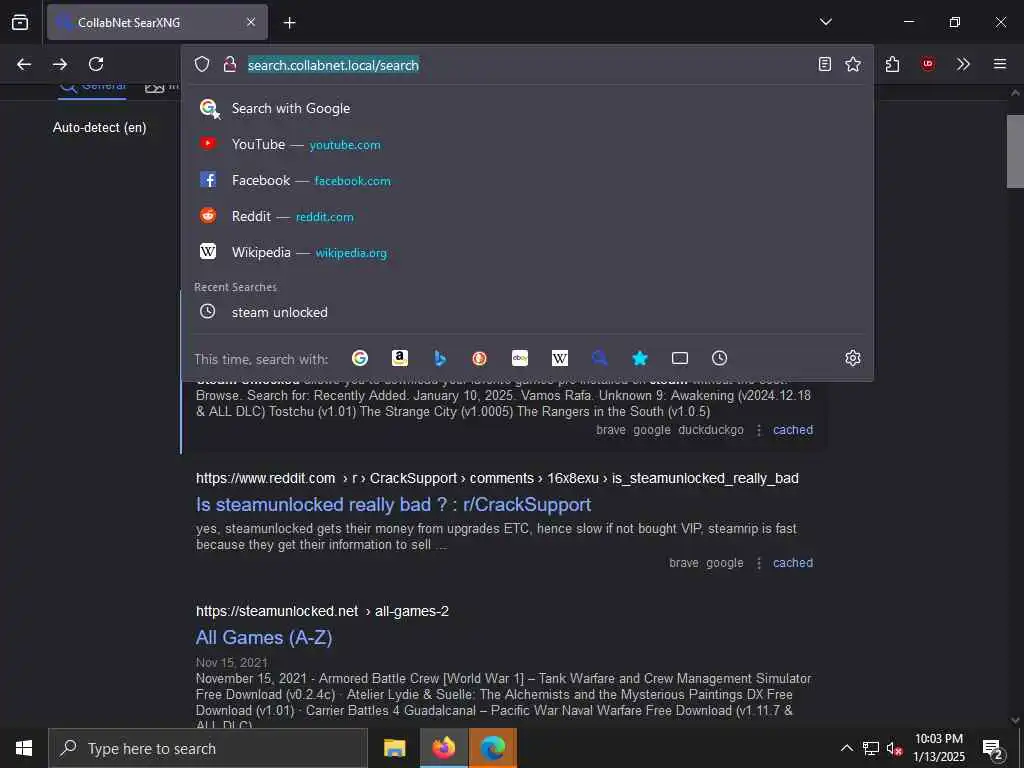Show more tools overflow chevrons
Image resolution: width=1024 pixels, height=768 pixels.
[963, 64]
